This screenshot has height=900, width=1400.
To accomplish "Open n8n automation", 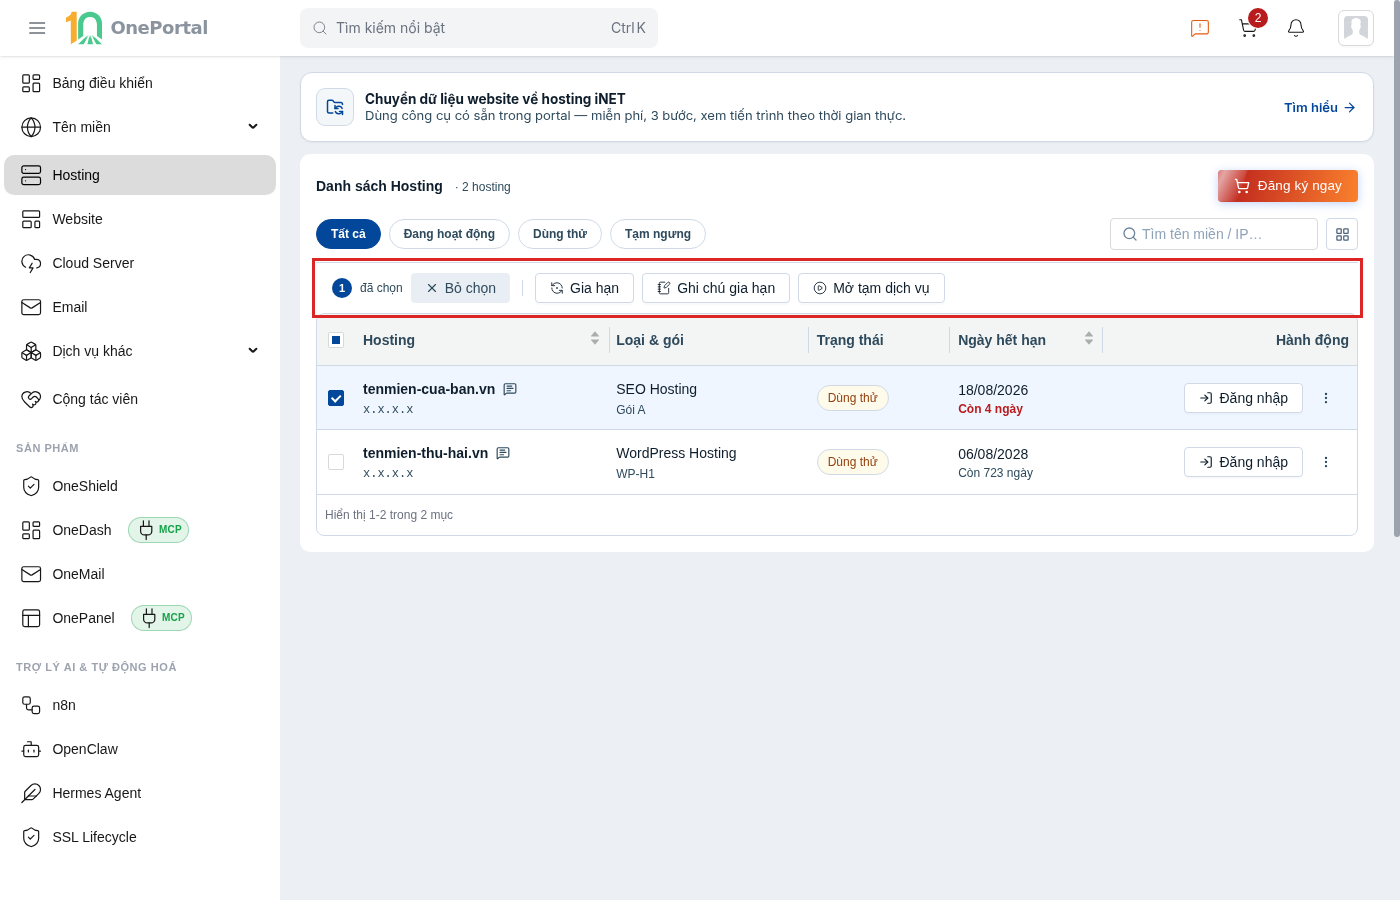I will 140,705.
